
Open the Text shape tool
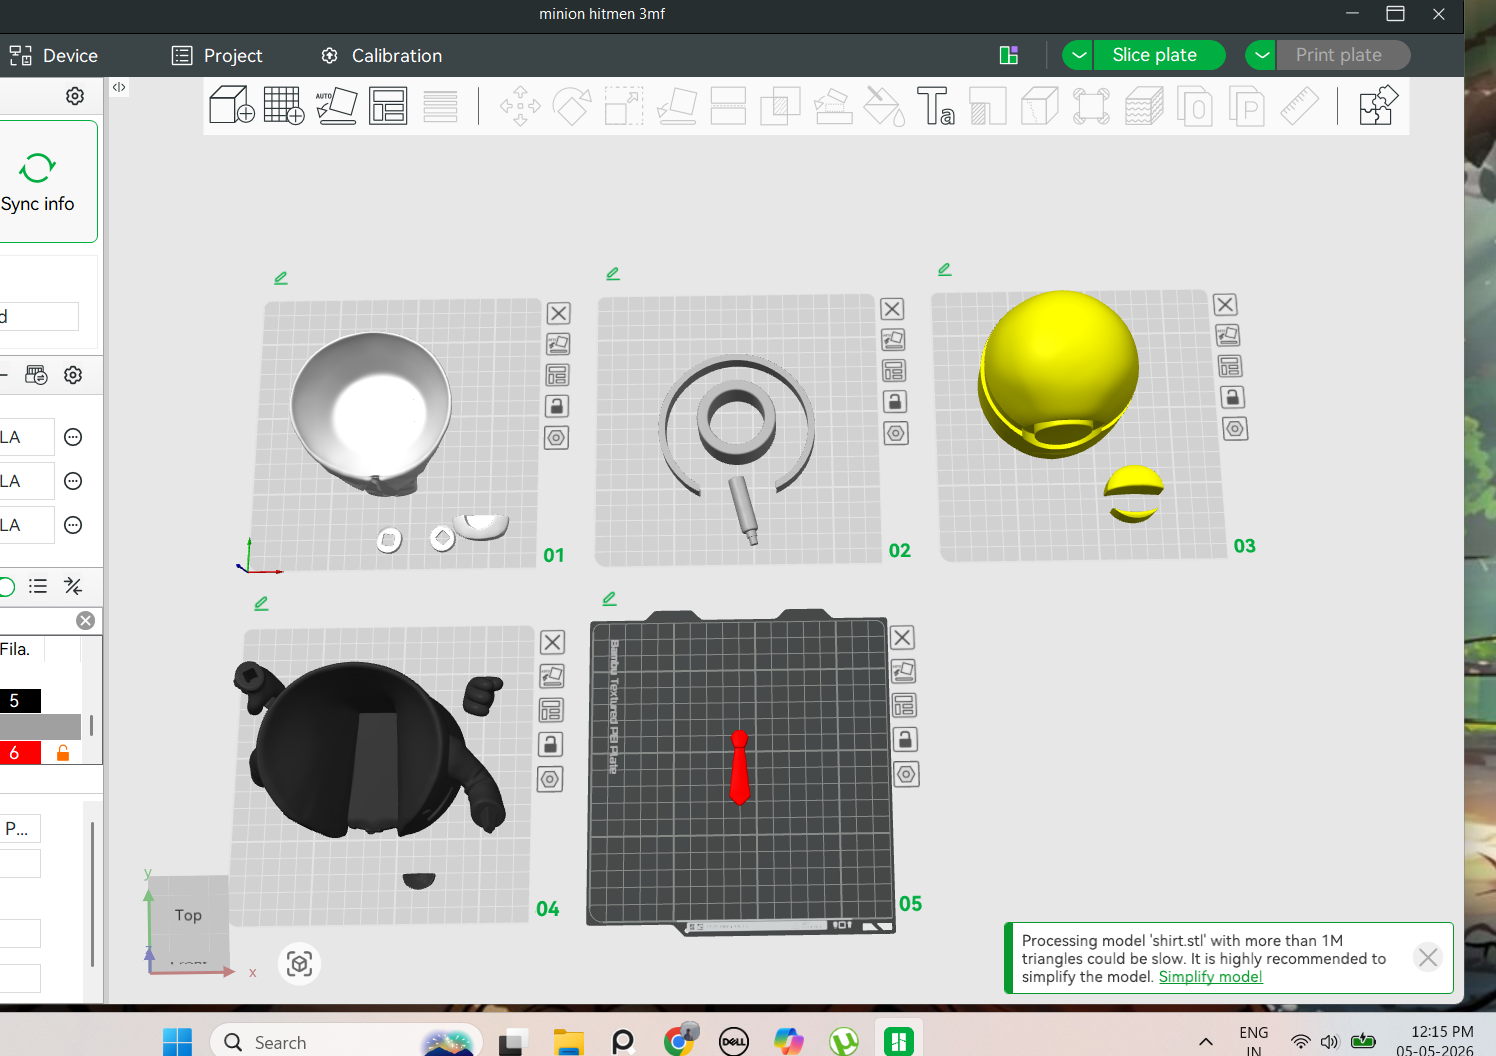936,106
